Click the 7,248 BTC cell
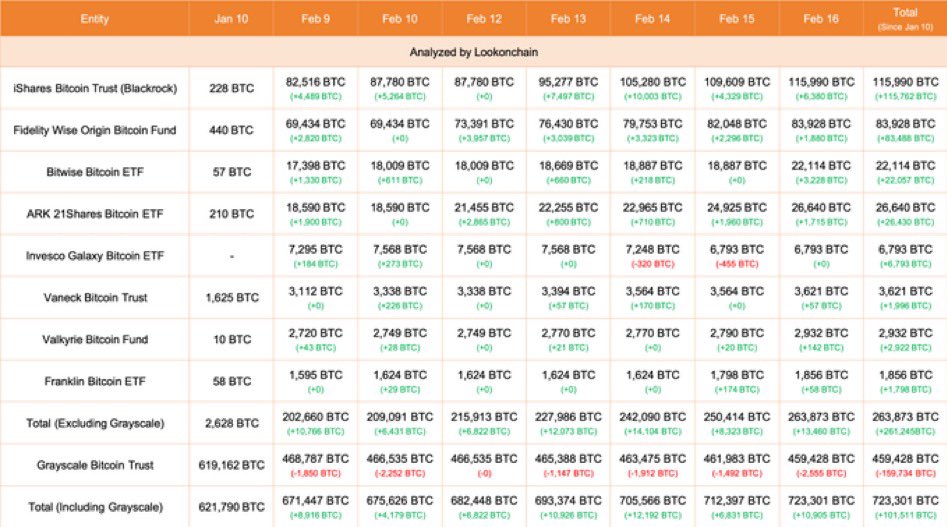The image size is (947, 527). point(652,256)
